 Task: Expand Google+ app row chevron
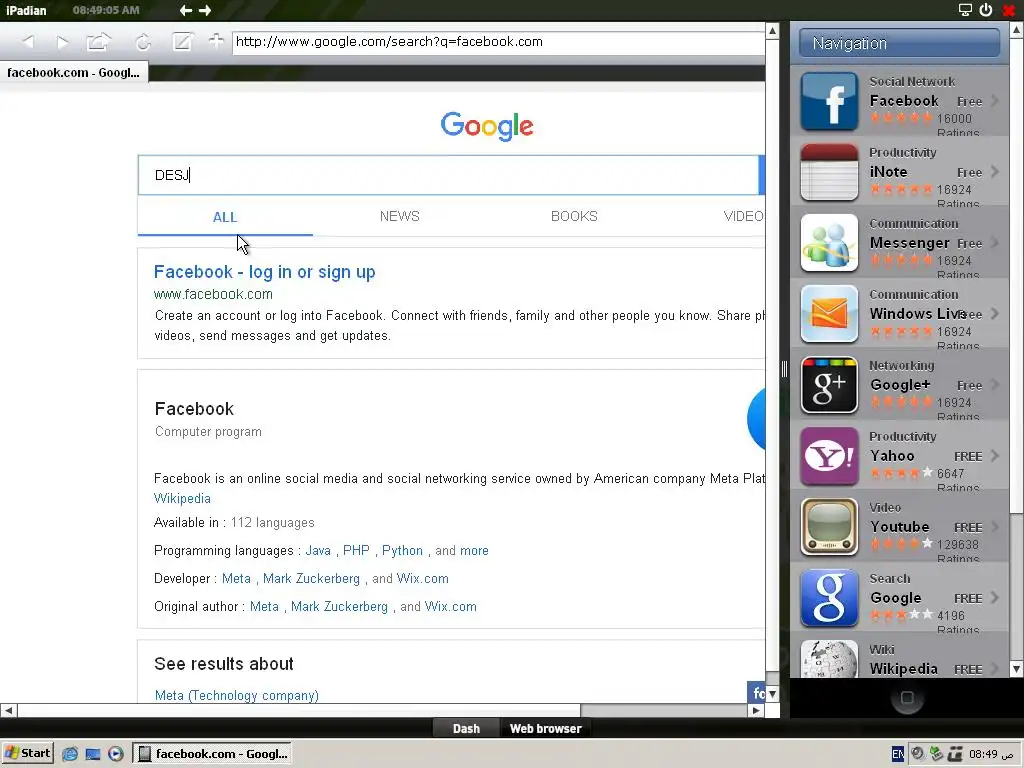click(995, 385)
